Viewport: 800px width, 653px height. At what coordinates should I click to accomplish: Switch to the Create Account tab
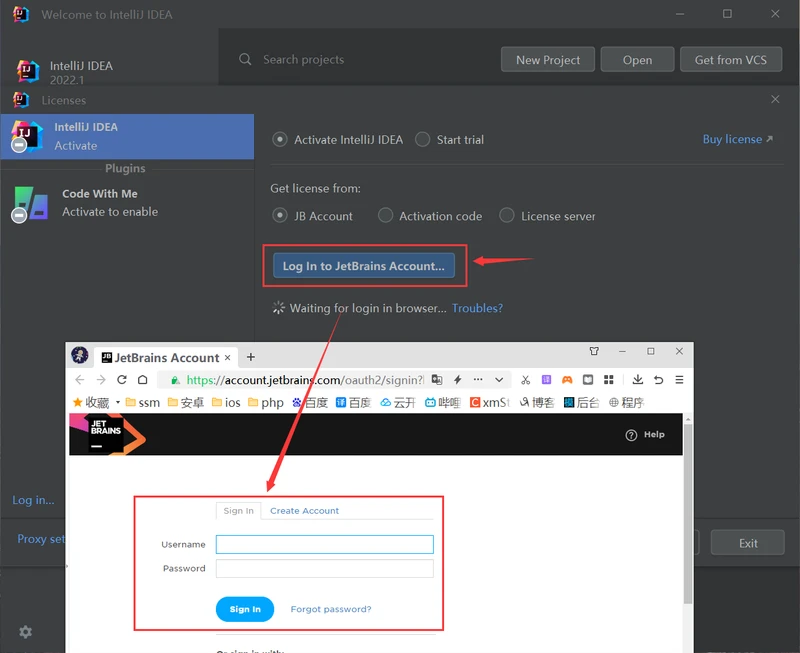click(x=304, y=511)
